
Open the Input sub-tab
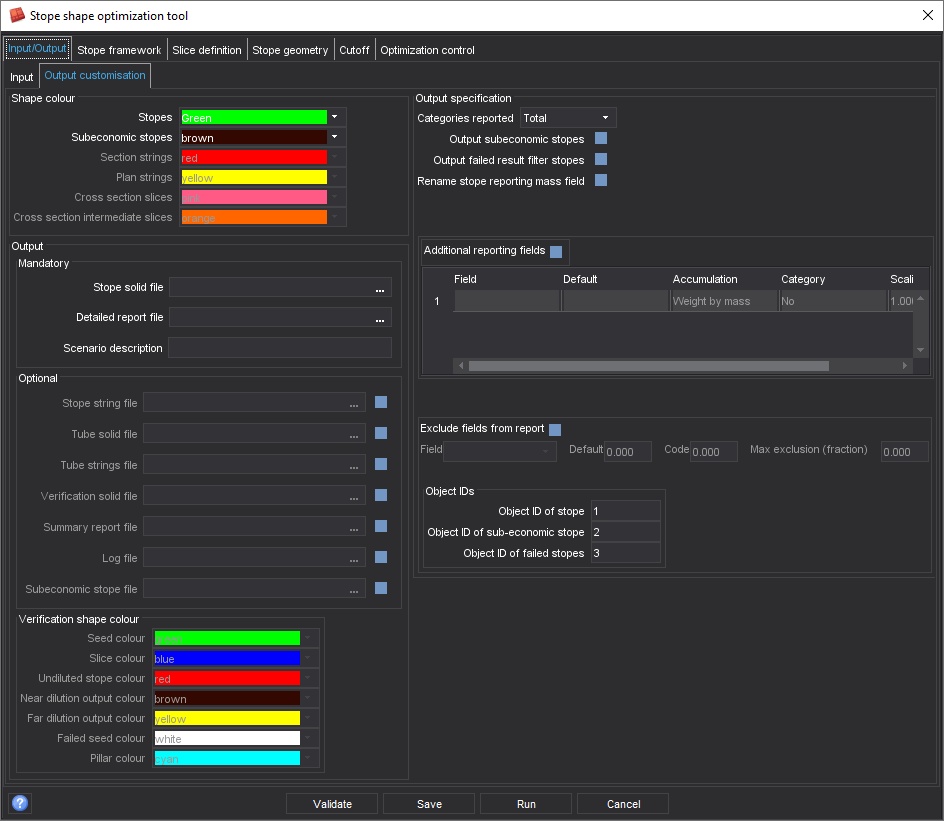click(x=22, y=77)
